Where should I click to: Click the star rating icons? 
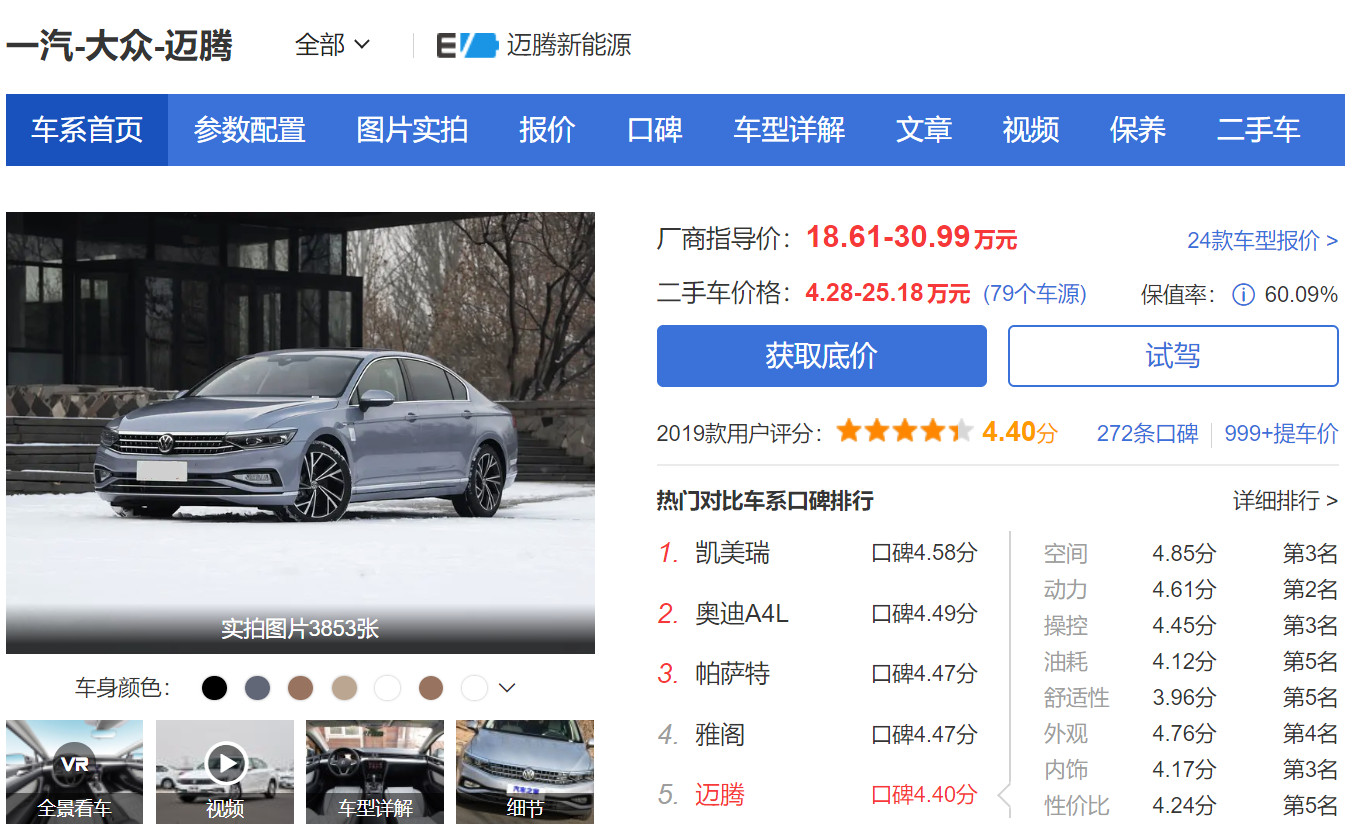(x=905, y=432)
